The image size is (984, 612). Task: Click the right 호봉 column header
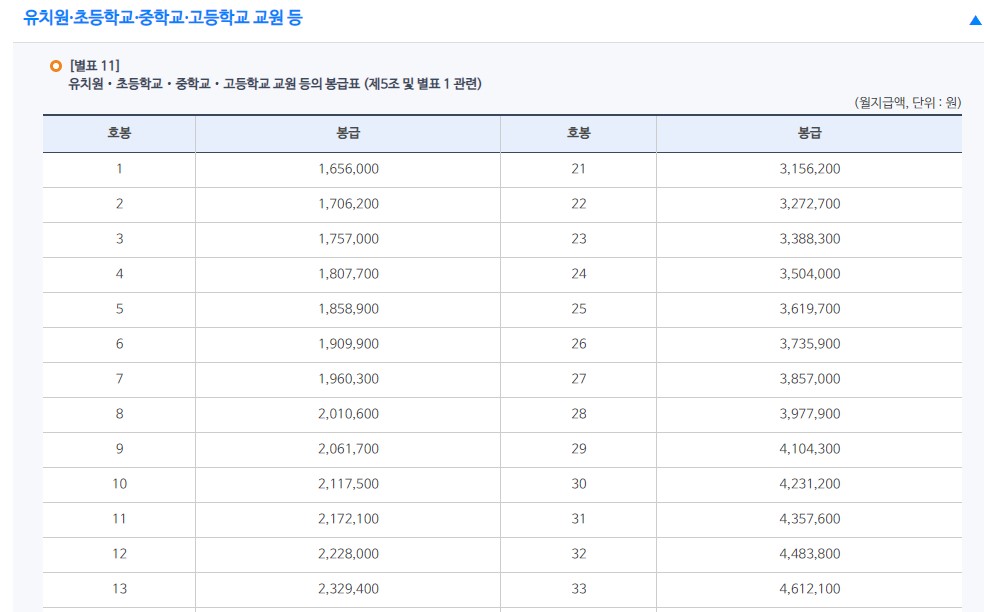579,133
